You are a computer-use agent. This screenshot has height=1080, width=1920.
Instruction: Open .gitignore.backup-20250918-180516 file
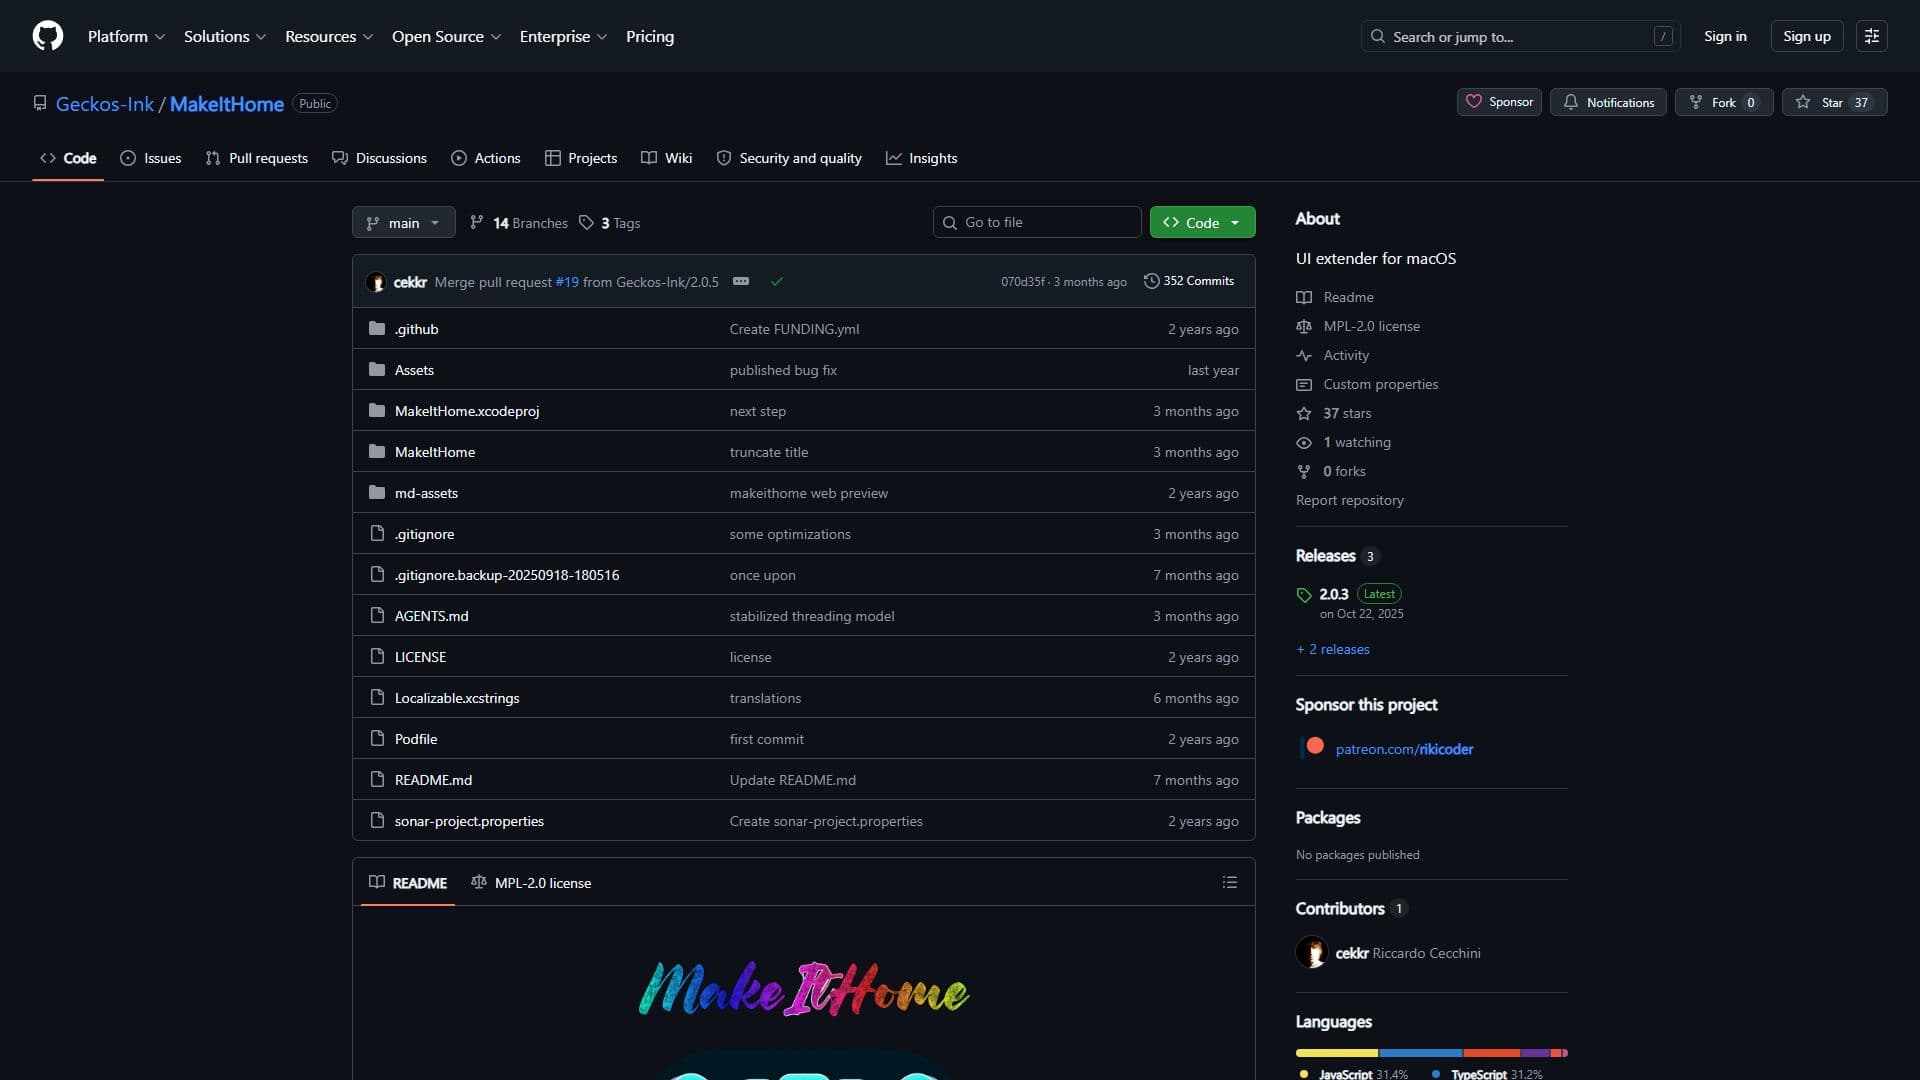pyautogui.click(x=507, y=575)
